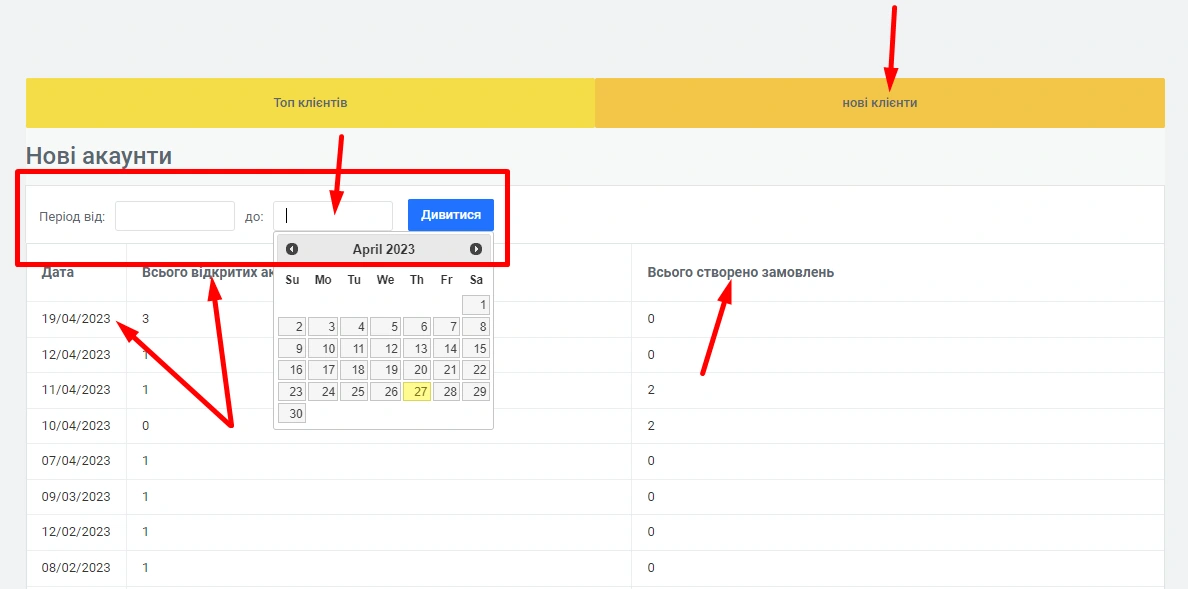Select the 19/04/2023 date cell

pos(76,319)
